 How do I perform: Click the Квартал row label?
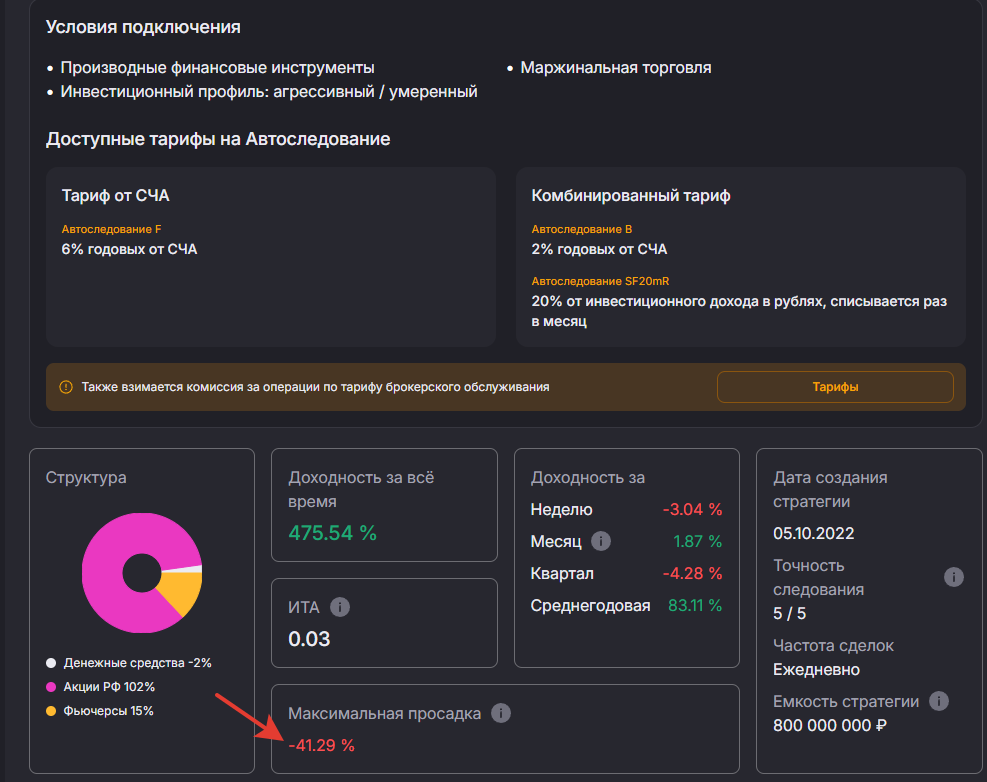coord(562,574)
